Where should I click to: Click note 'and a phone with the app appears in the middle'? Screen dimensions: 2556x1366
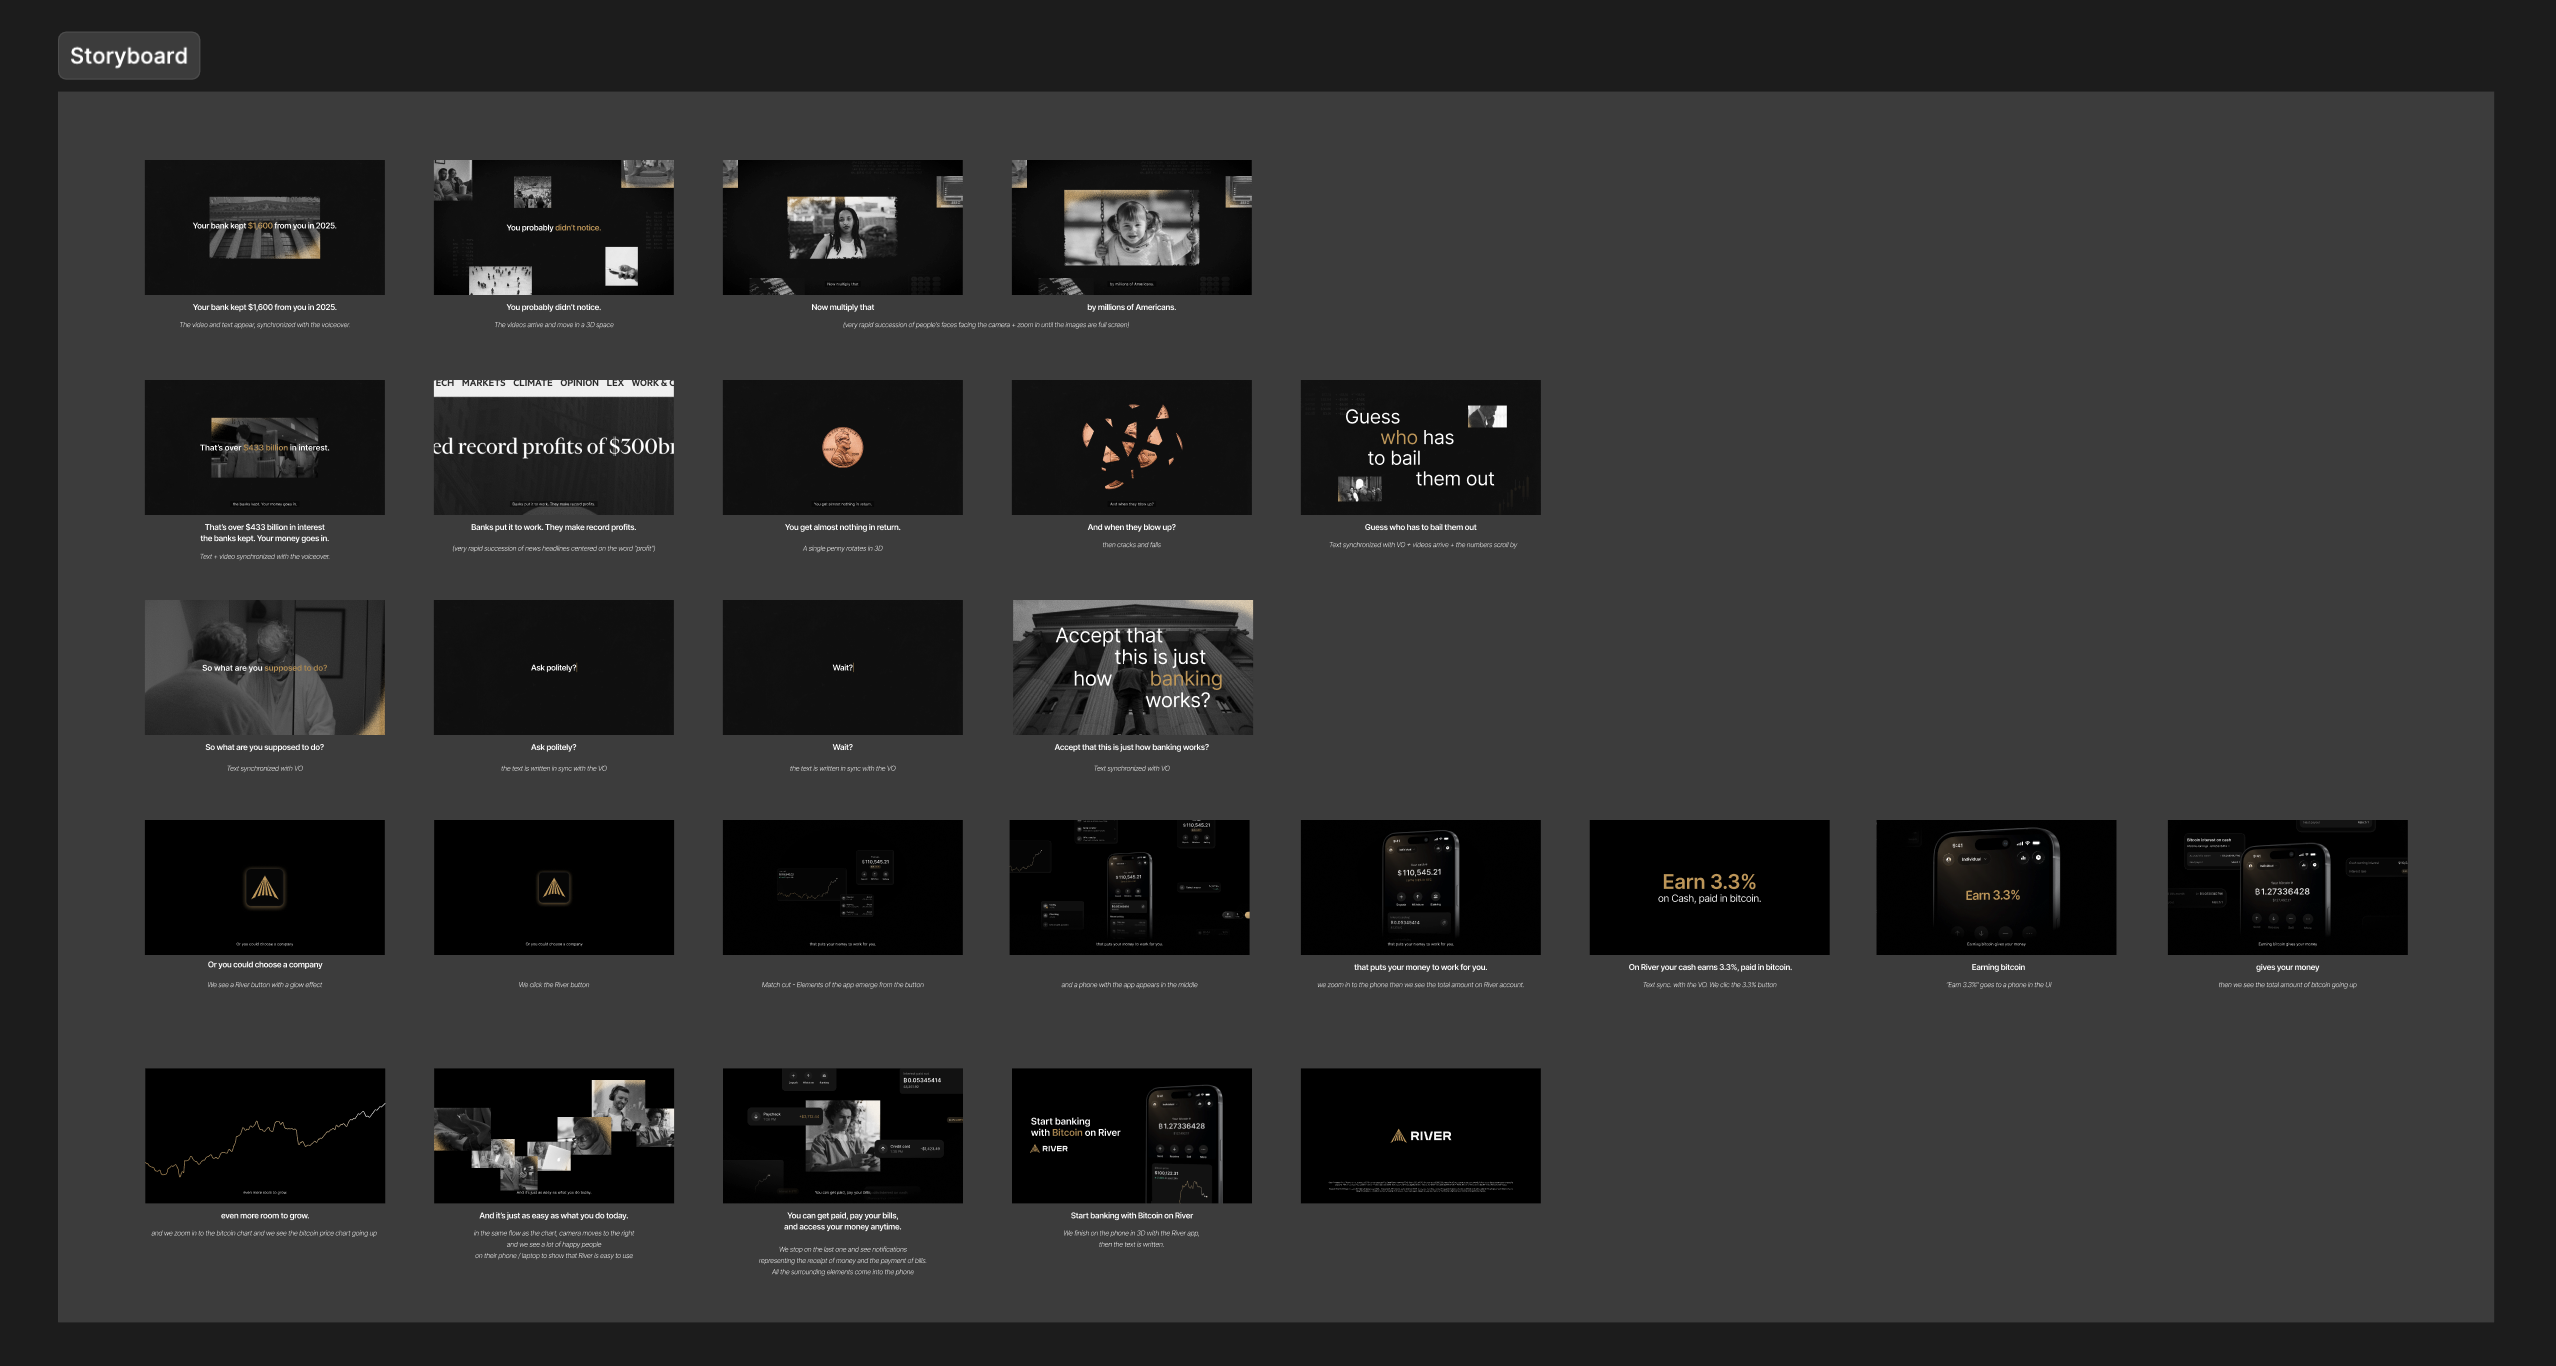click(x=1130, y=985)
